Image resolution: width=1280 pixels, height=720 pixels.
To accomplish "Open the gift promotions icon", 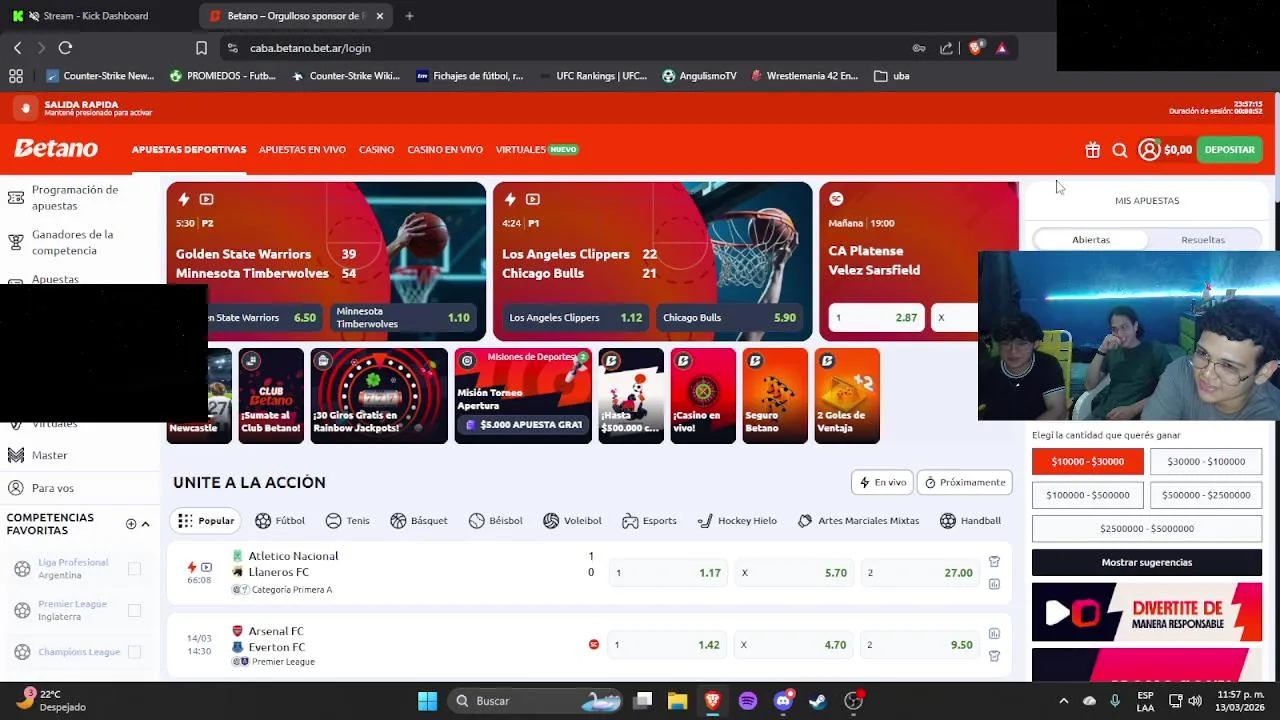I will tap(1092, 150).
